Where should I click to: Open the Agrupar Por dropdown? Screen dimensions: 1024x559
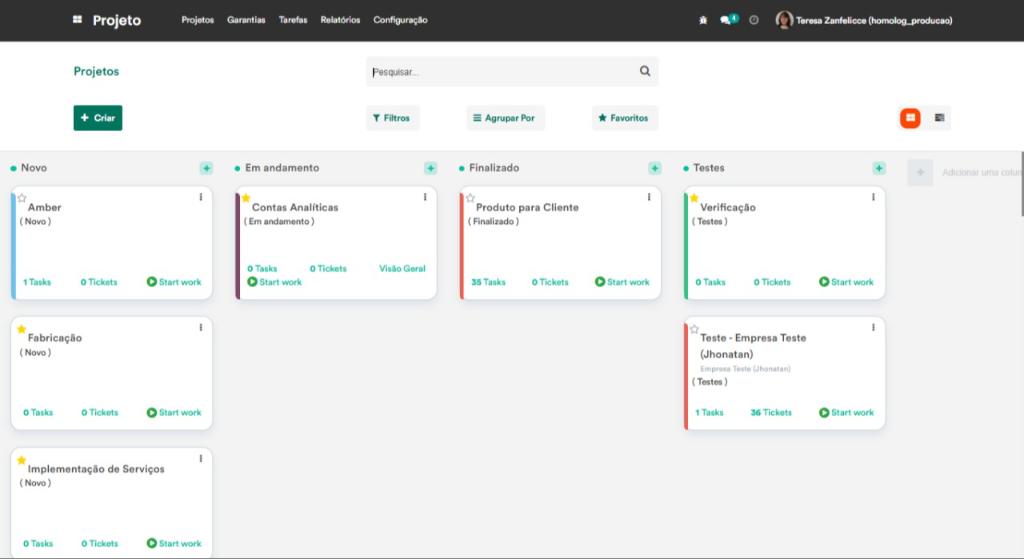pos(504,118)
